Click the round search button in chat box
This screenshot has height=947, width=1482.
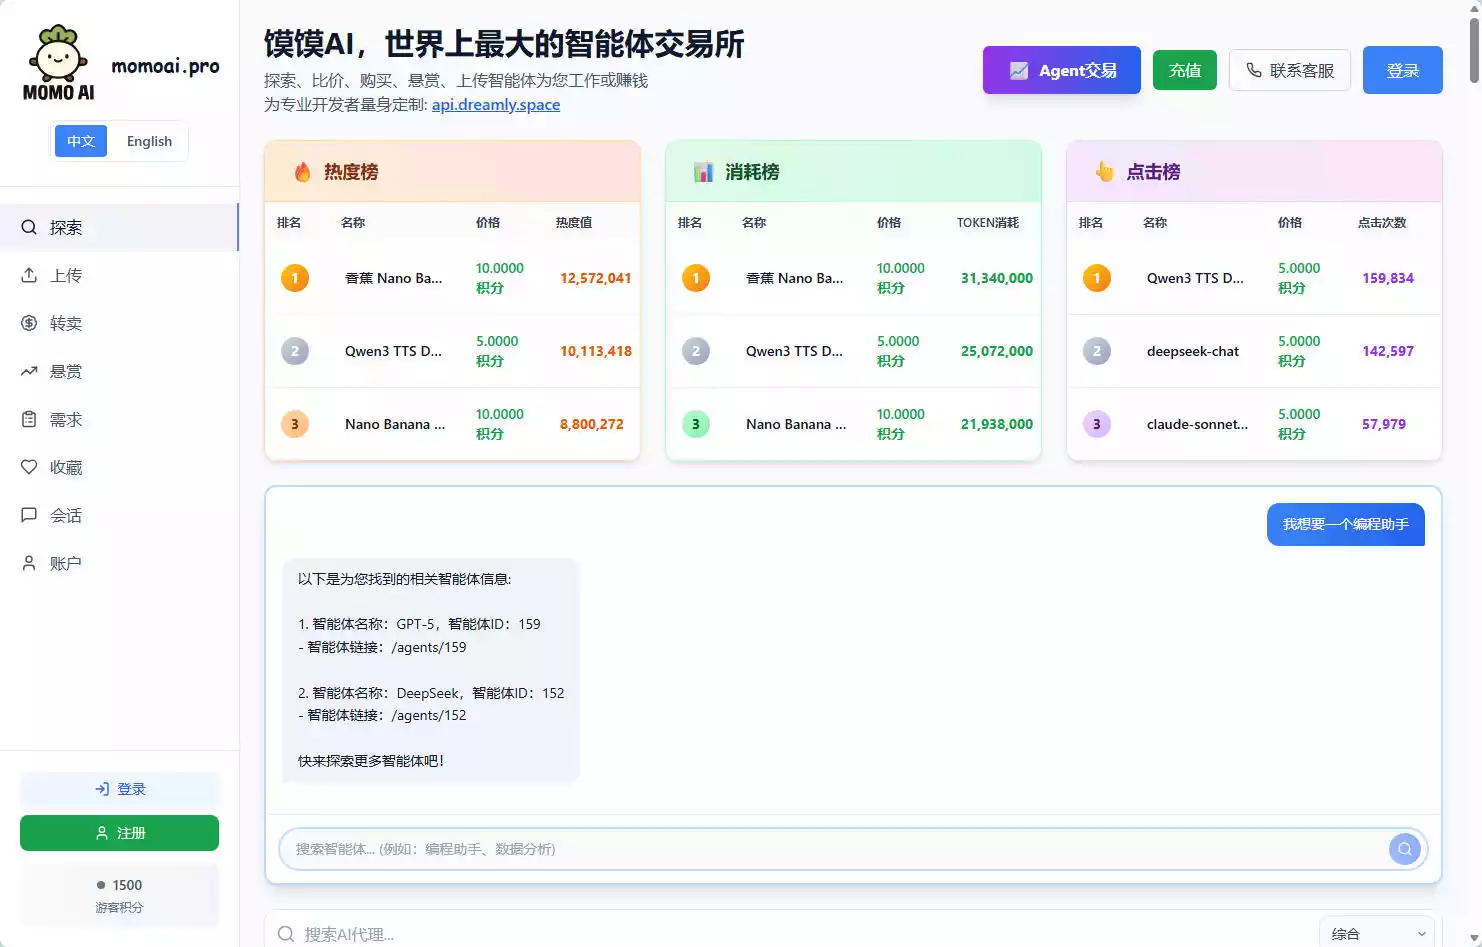click(1405, 849)
